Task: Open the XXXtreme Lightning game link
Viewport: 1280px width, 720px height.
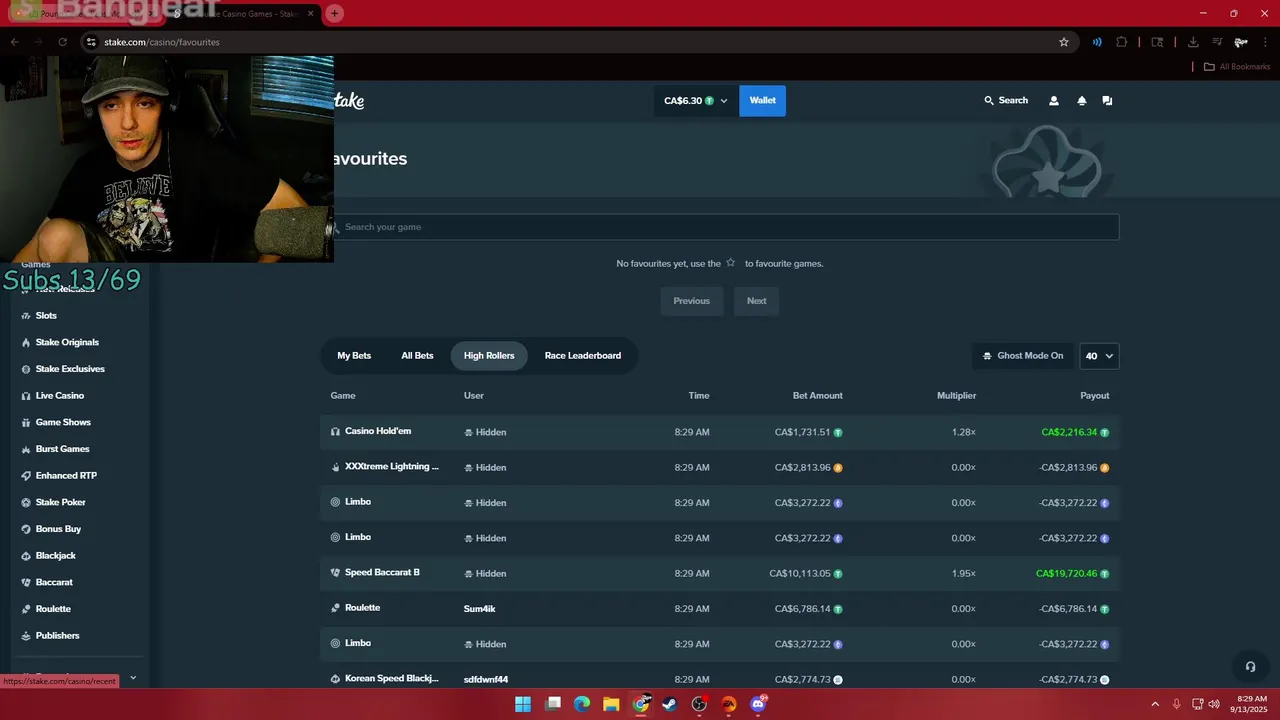Action: [392, 467]
